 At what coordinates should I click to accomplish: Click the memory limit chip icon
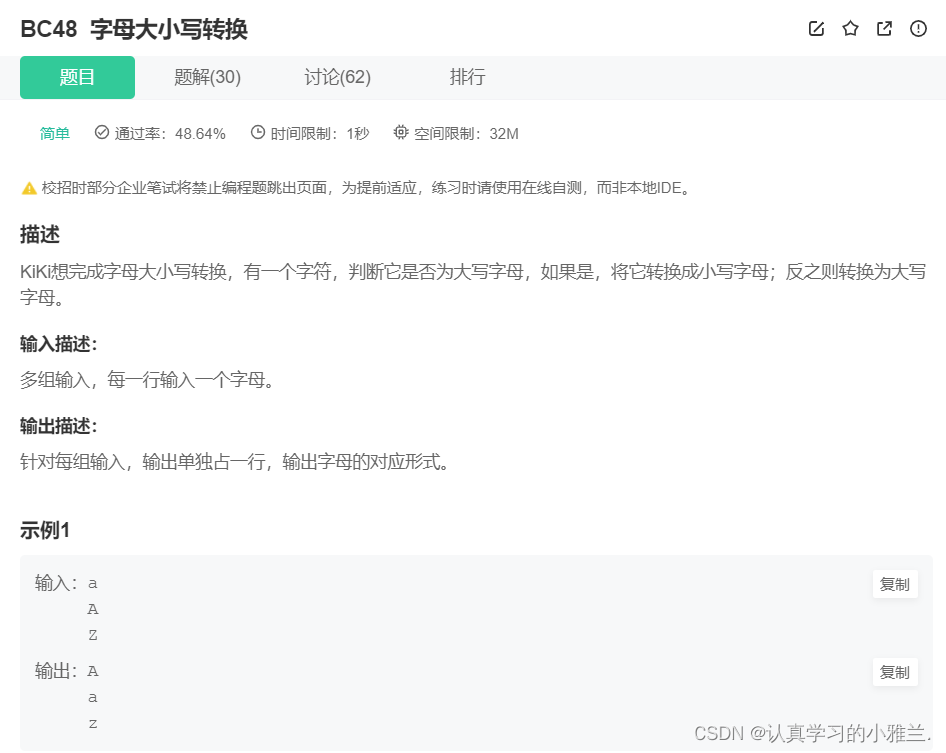(x=401, y=132)
